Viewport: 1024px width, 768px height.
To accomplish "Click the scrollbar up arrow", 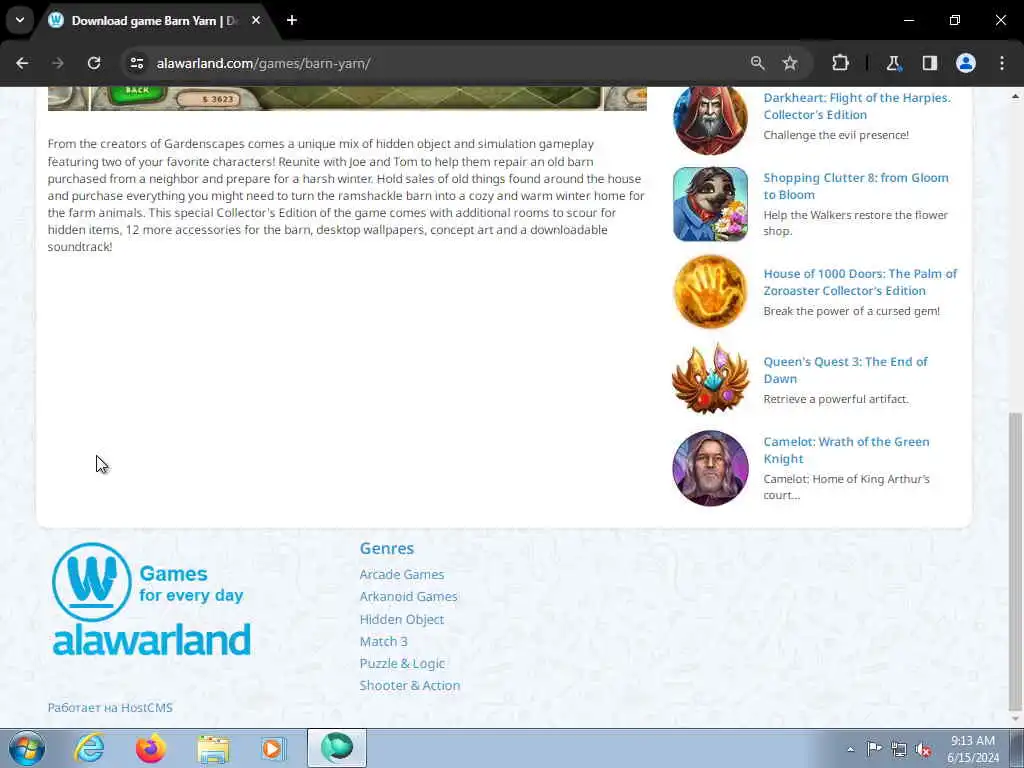I will click(x=1015, y=95).
